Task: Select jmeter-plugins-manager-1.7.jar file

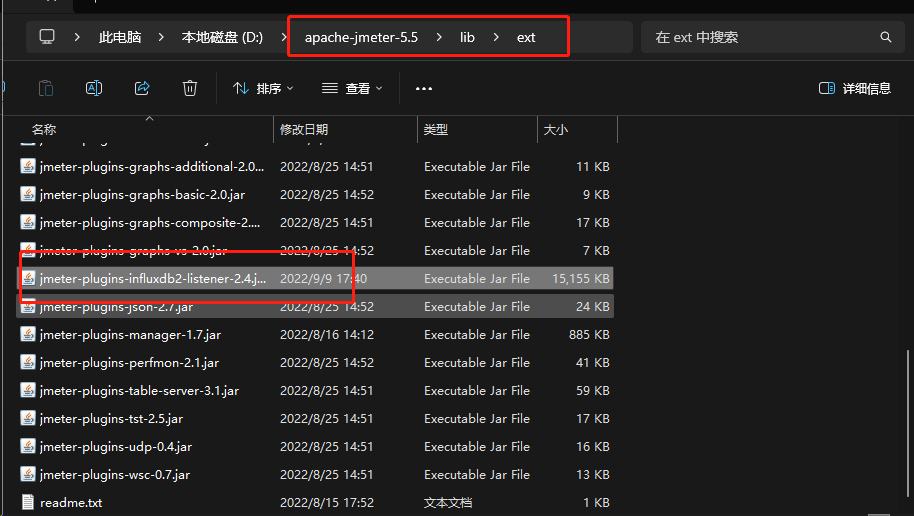Action: [315, 335]
